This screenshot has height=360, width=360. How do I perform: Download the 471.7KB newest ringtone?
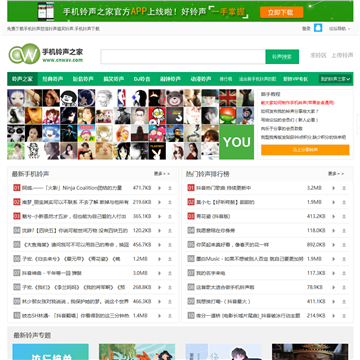pyautogui.click(x=170, y=188)
